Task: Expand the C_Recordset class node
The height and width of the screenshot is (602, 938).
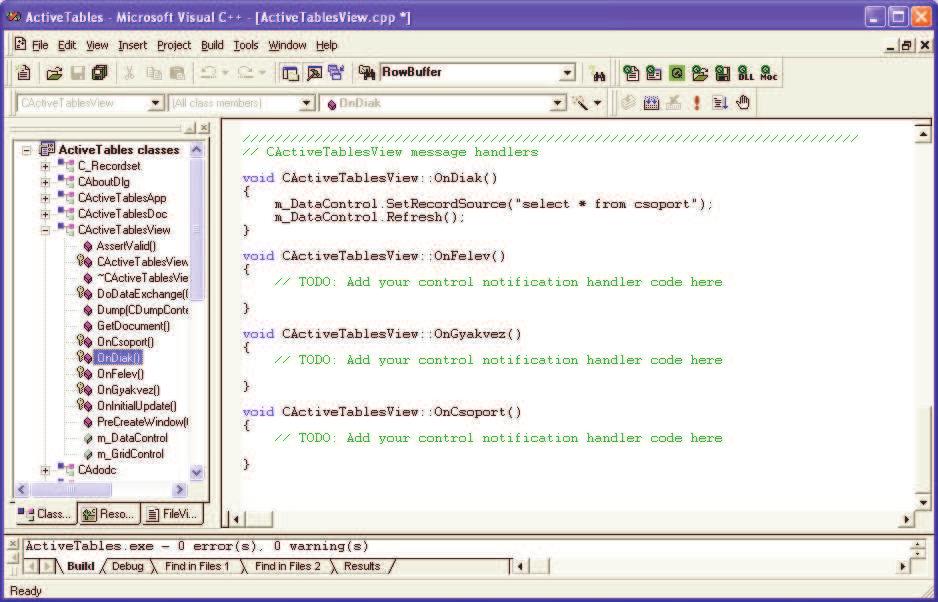Action: (45, 166)
